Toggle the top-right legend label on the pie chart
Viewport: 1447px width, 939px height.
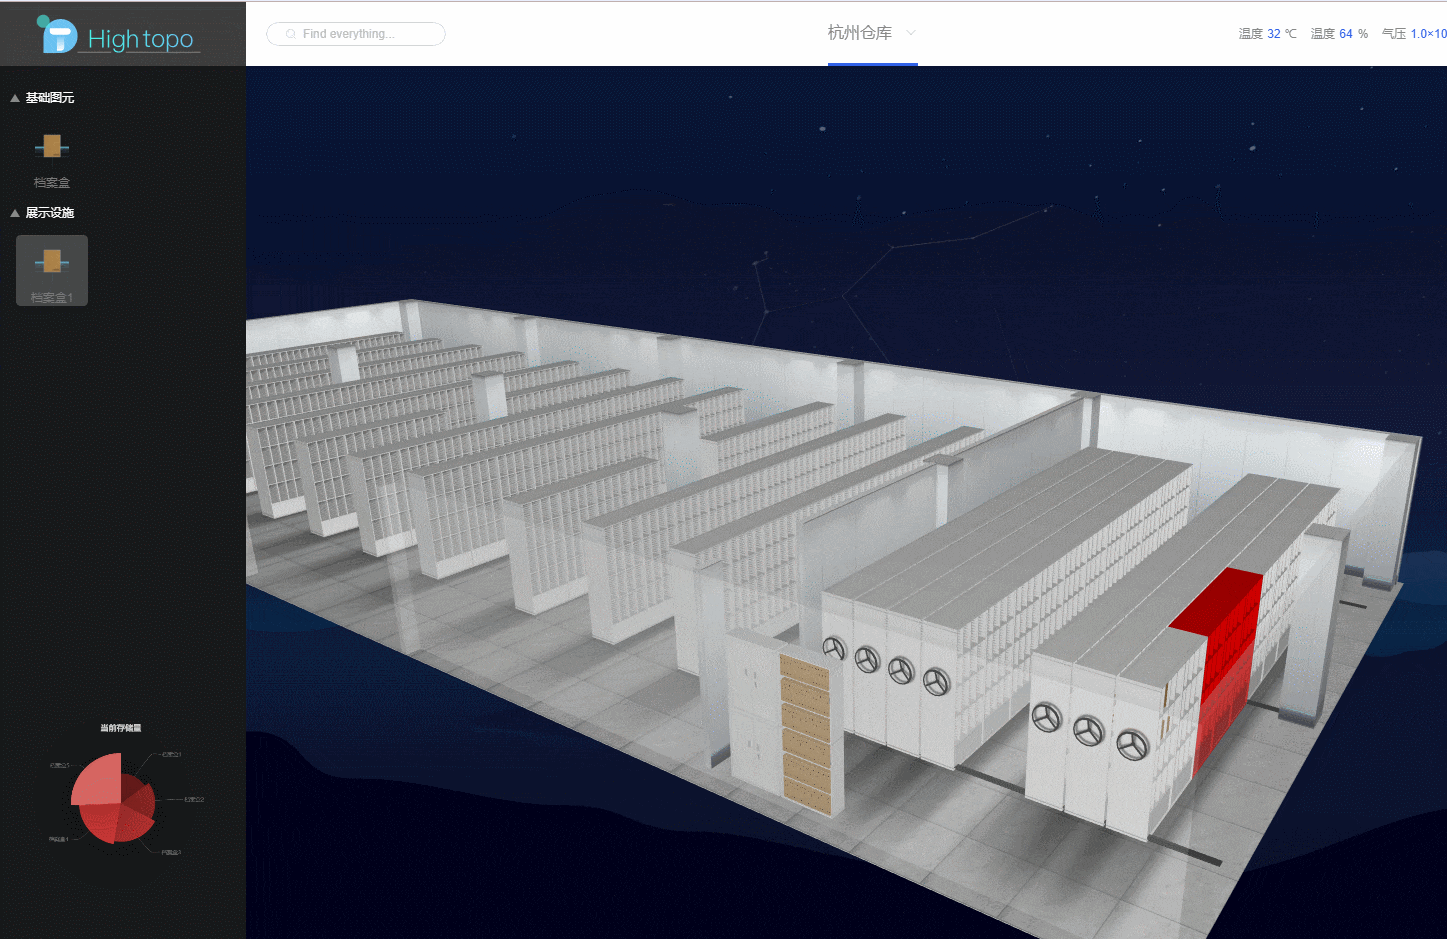(170, 754)
